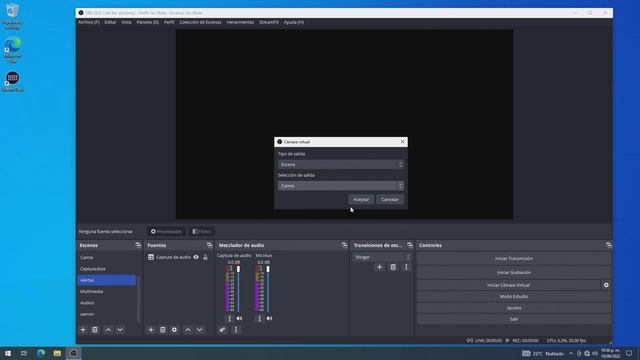
Task: Open Windows Start menu
Action: [8, 353]
